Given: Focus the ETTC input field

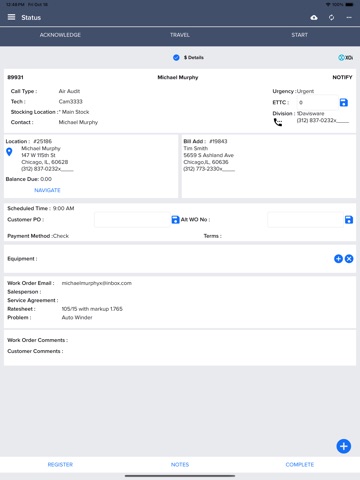Looking at the screenshot, I should tap(317, 102).
